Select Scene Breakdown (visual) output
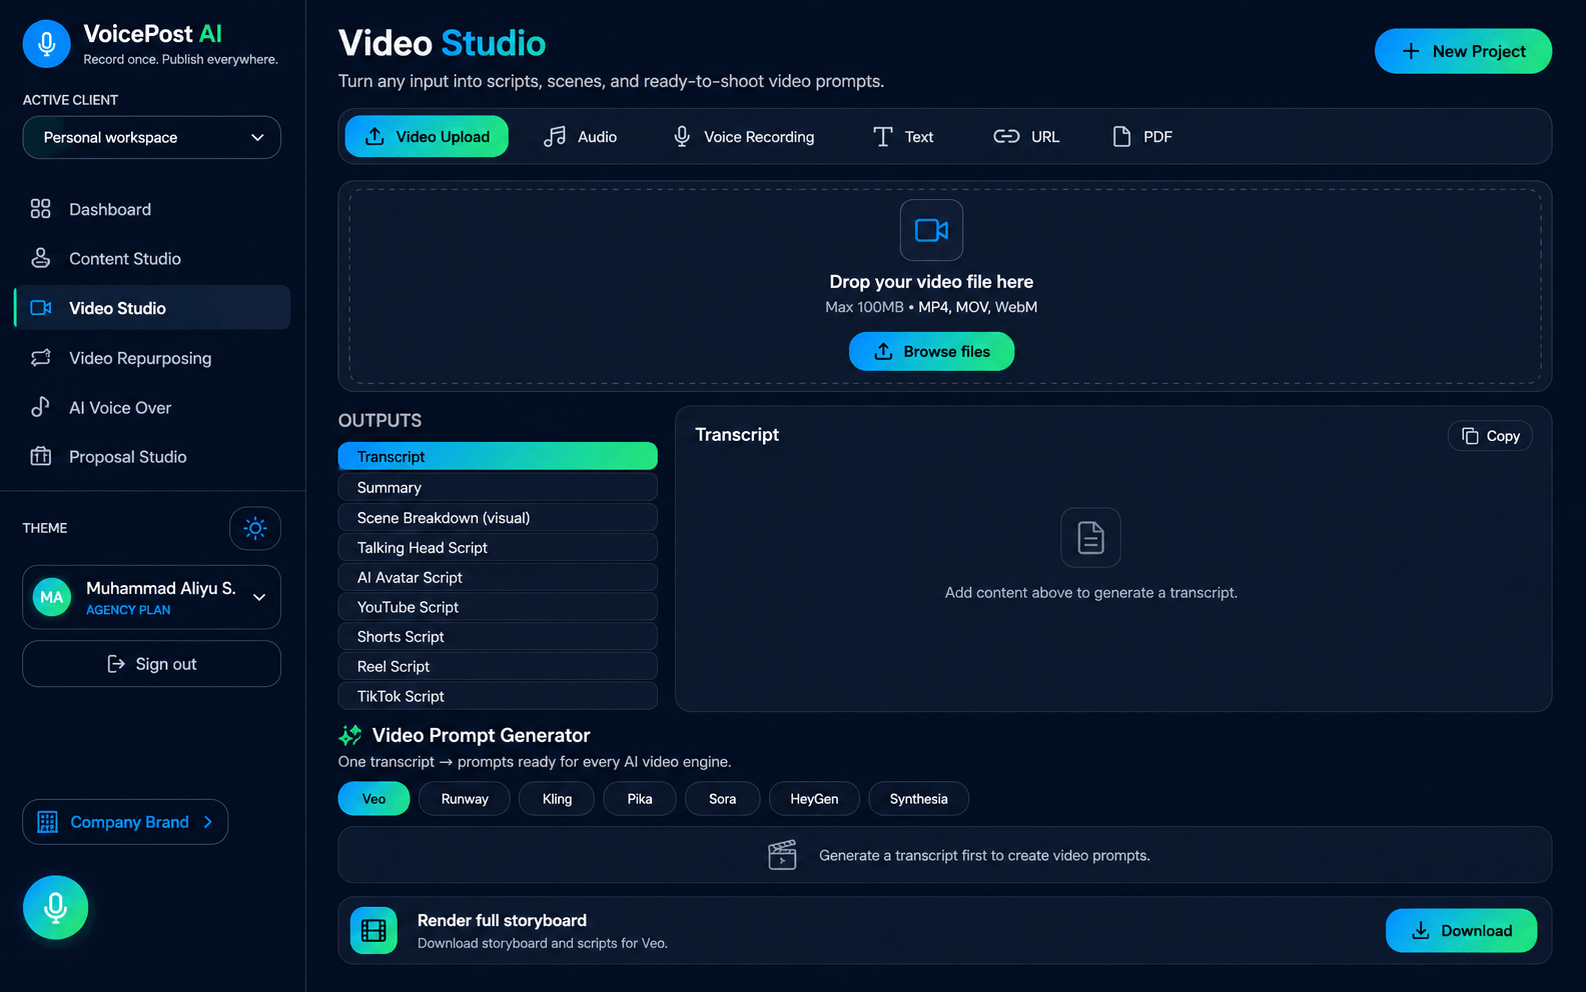 (x=498, y=517)
